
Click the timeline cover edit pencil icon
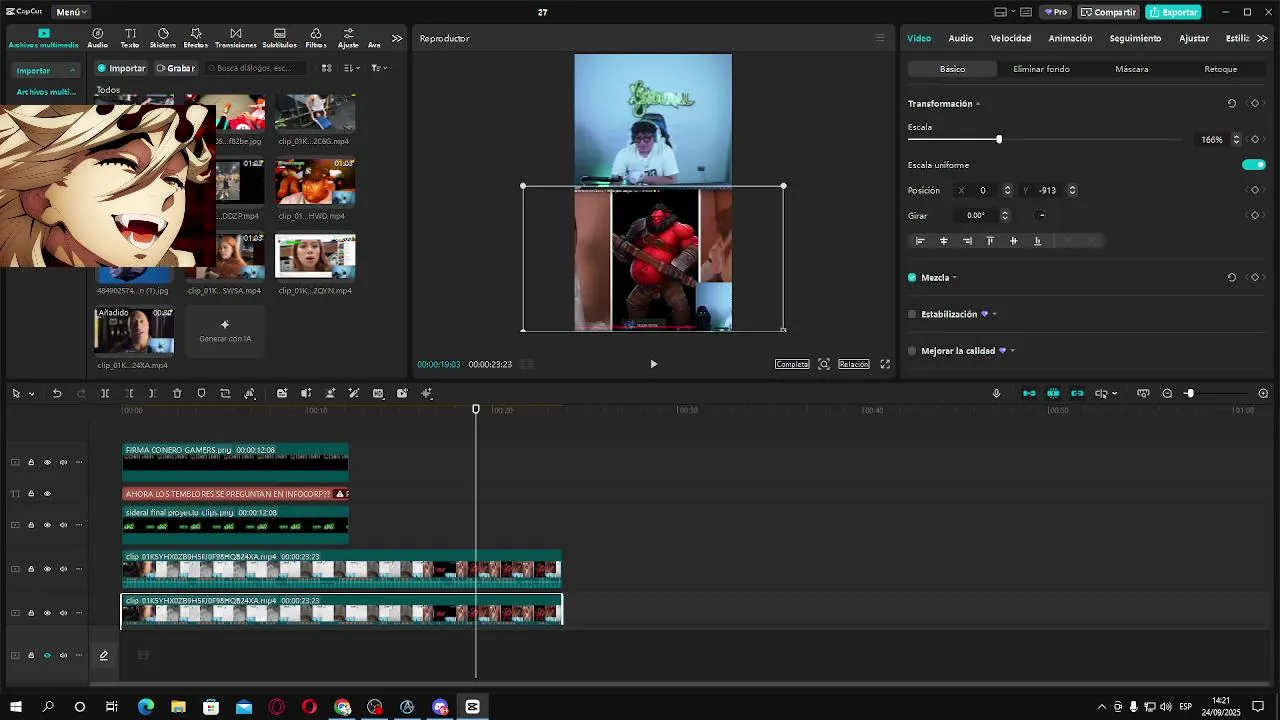tap(103, 656)
